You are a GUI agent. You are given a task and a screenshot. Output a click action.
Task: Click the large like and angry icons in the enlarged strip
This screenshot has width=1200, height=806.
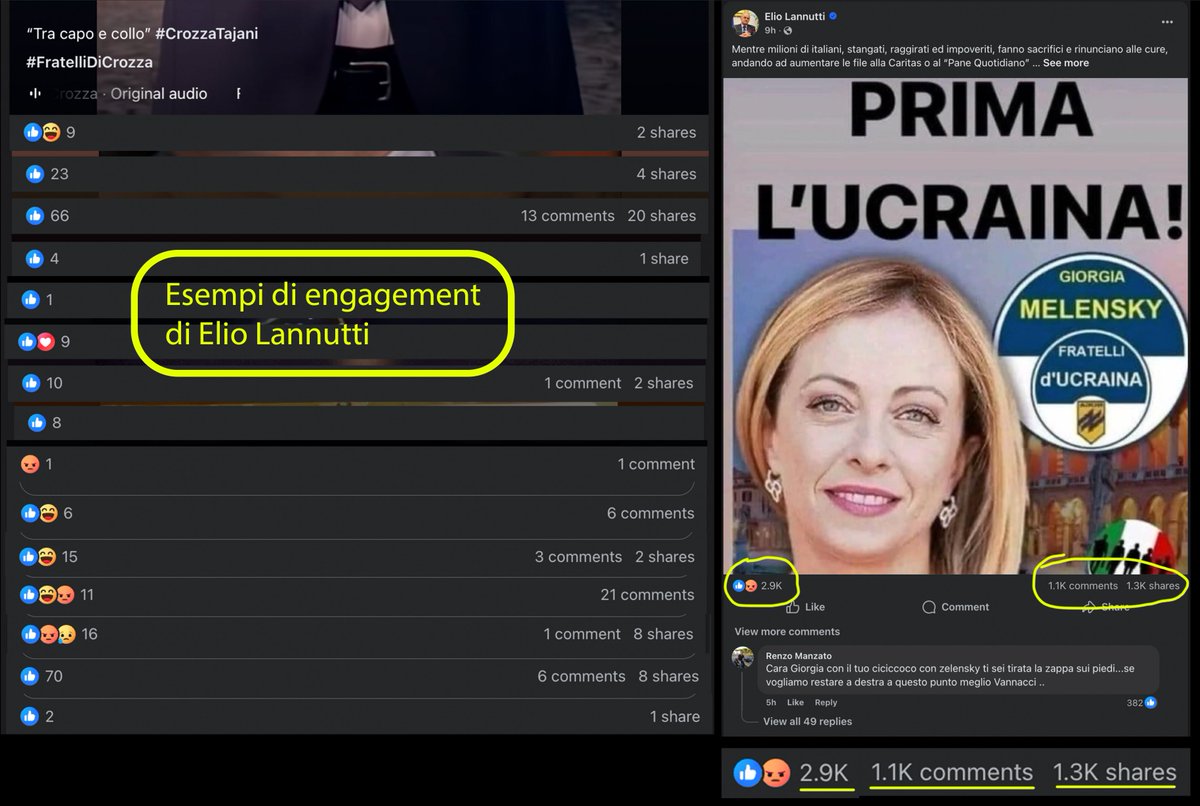[x=762, y=773]
